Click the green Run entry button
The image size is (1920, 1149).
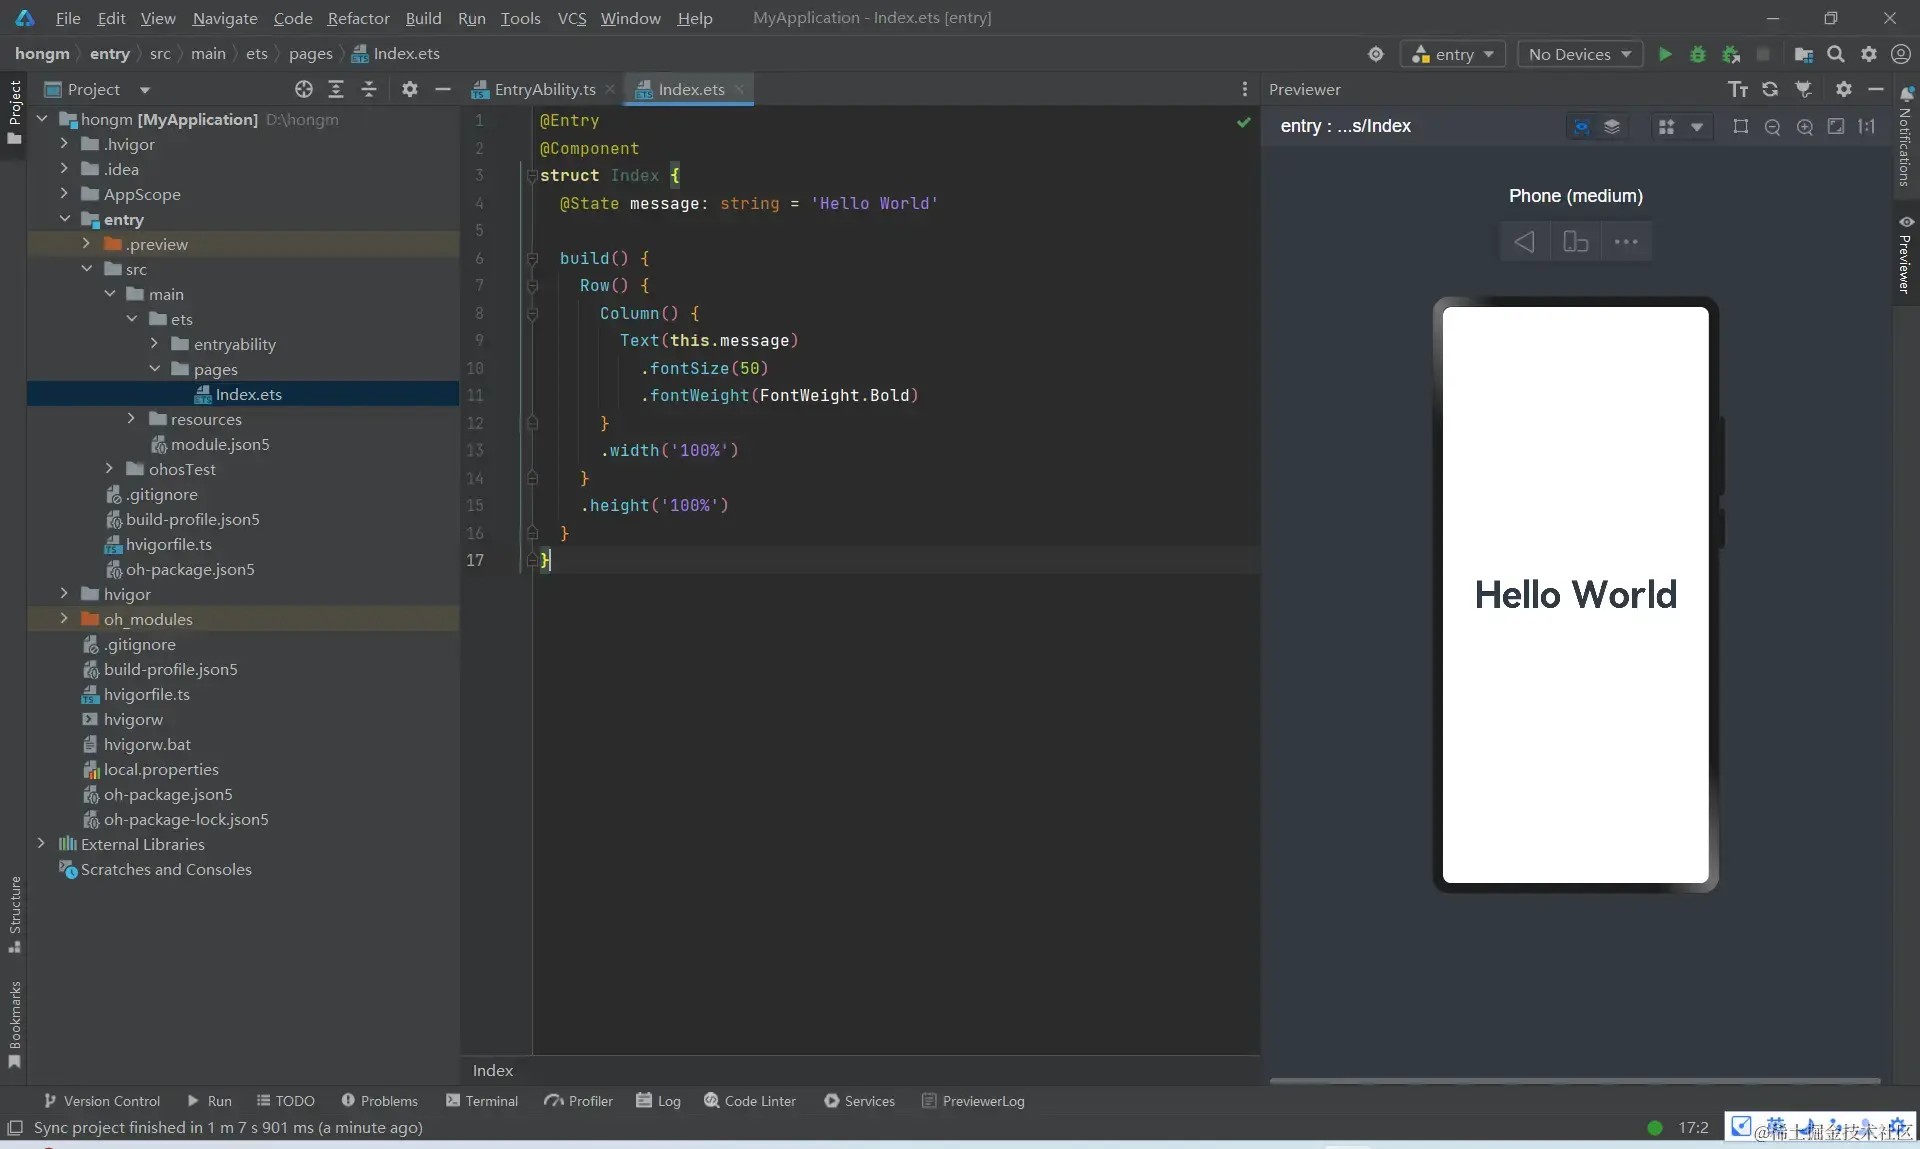1665,54
